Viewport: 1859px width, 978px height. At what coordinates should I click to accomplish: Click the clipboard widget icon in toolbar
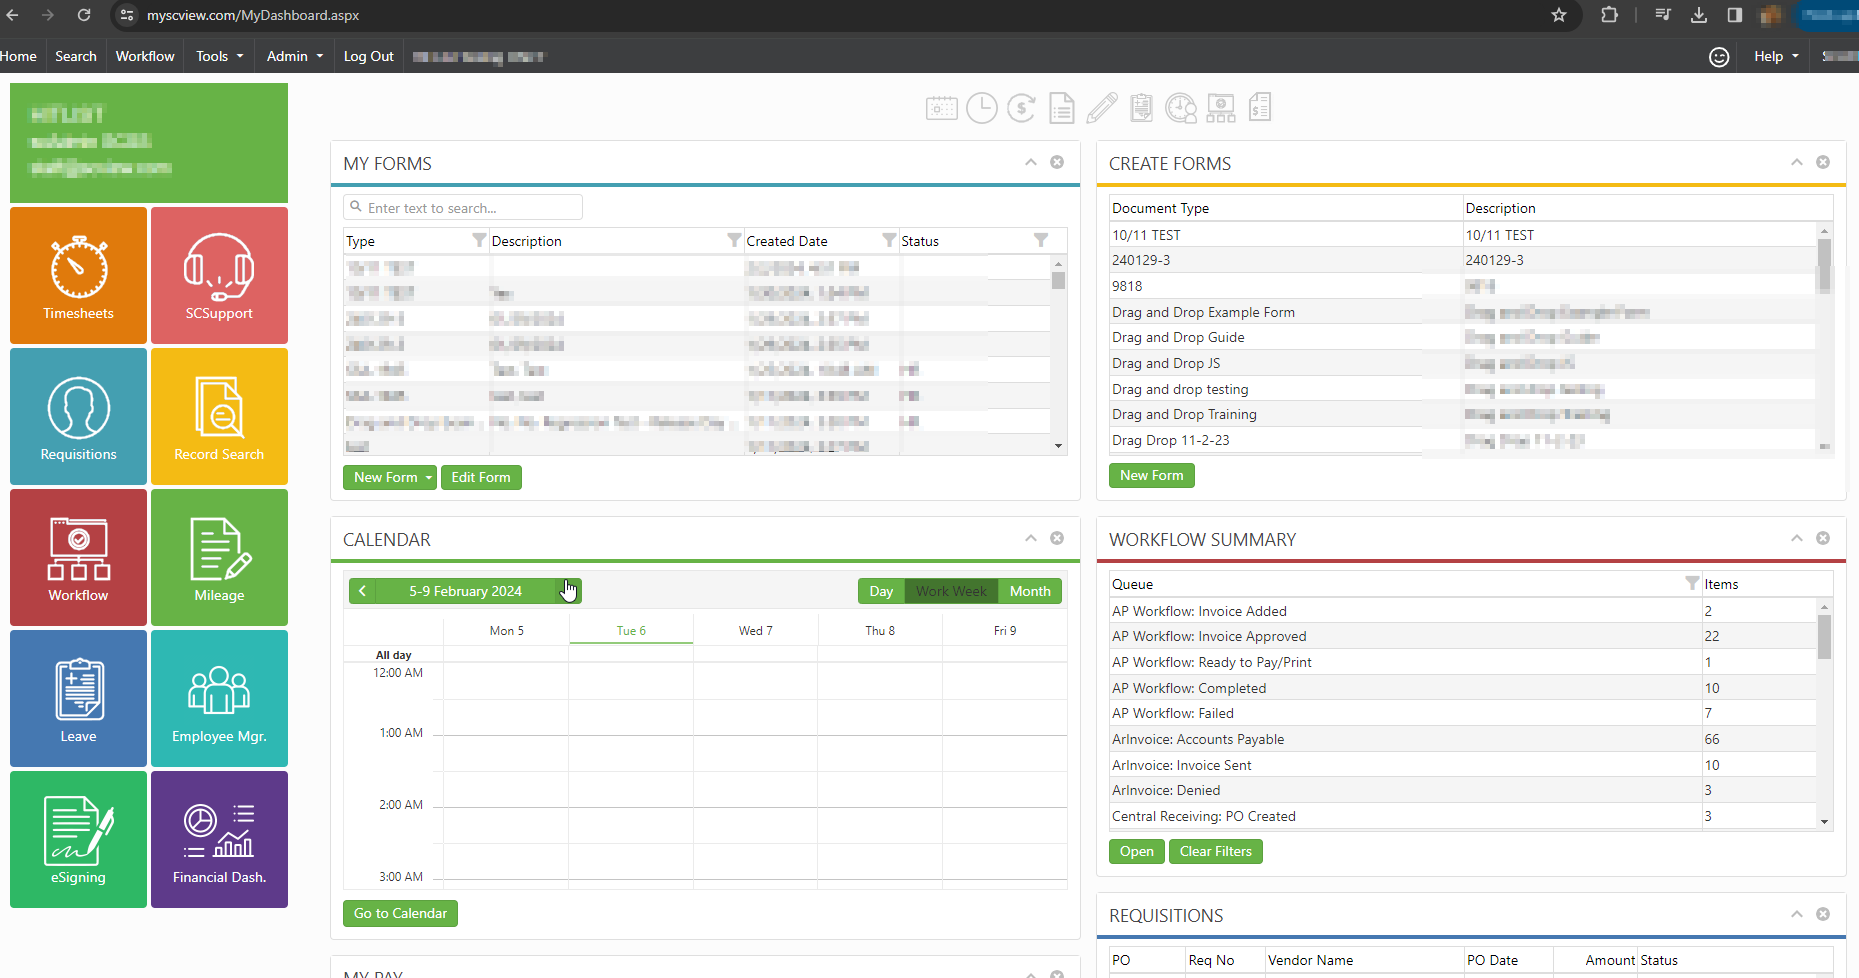(1141, 108)
